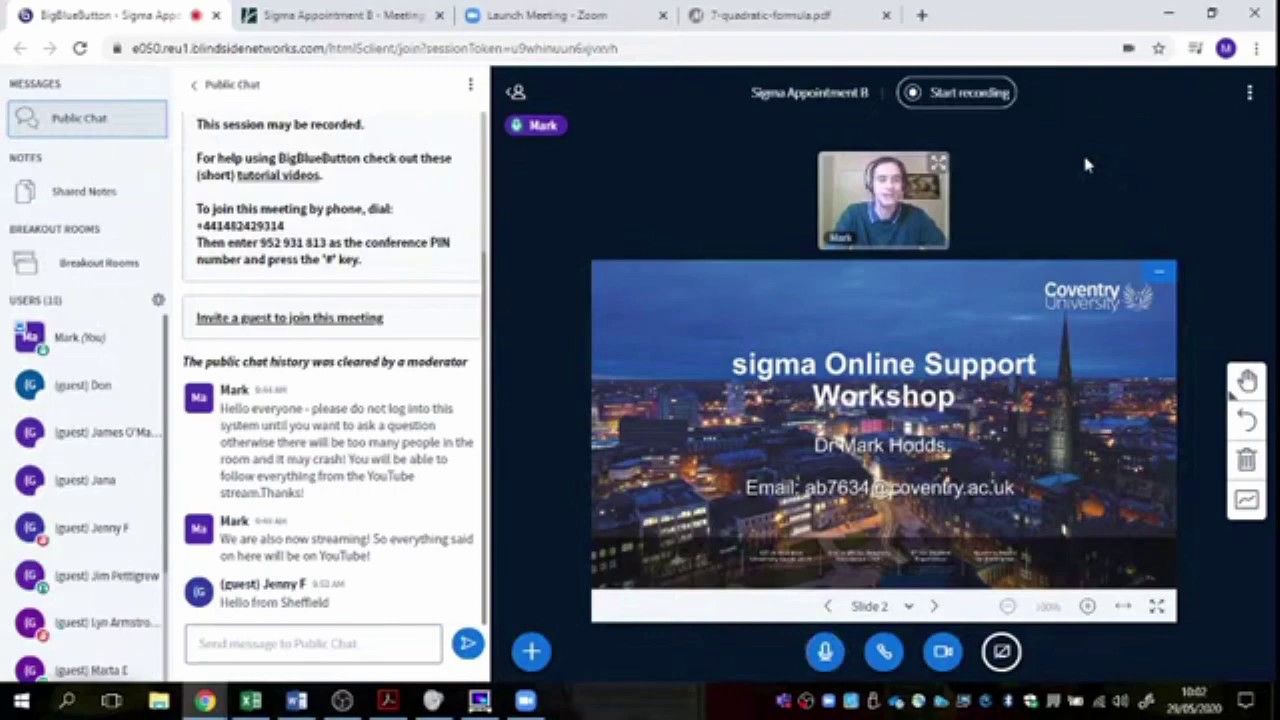
Task: Fit slide to width
Action: coord(1123,606)
